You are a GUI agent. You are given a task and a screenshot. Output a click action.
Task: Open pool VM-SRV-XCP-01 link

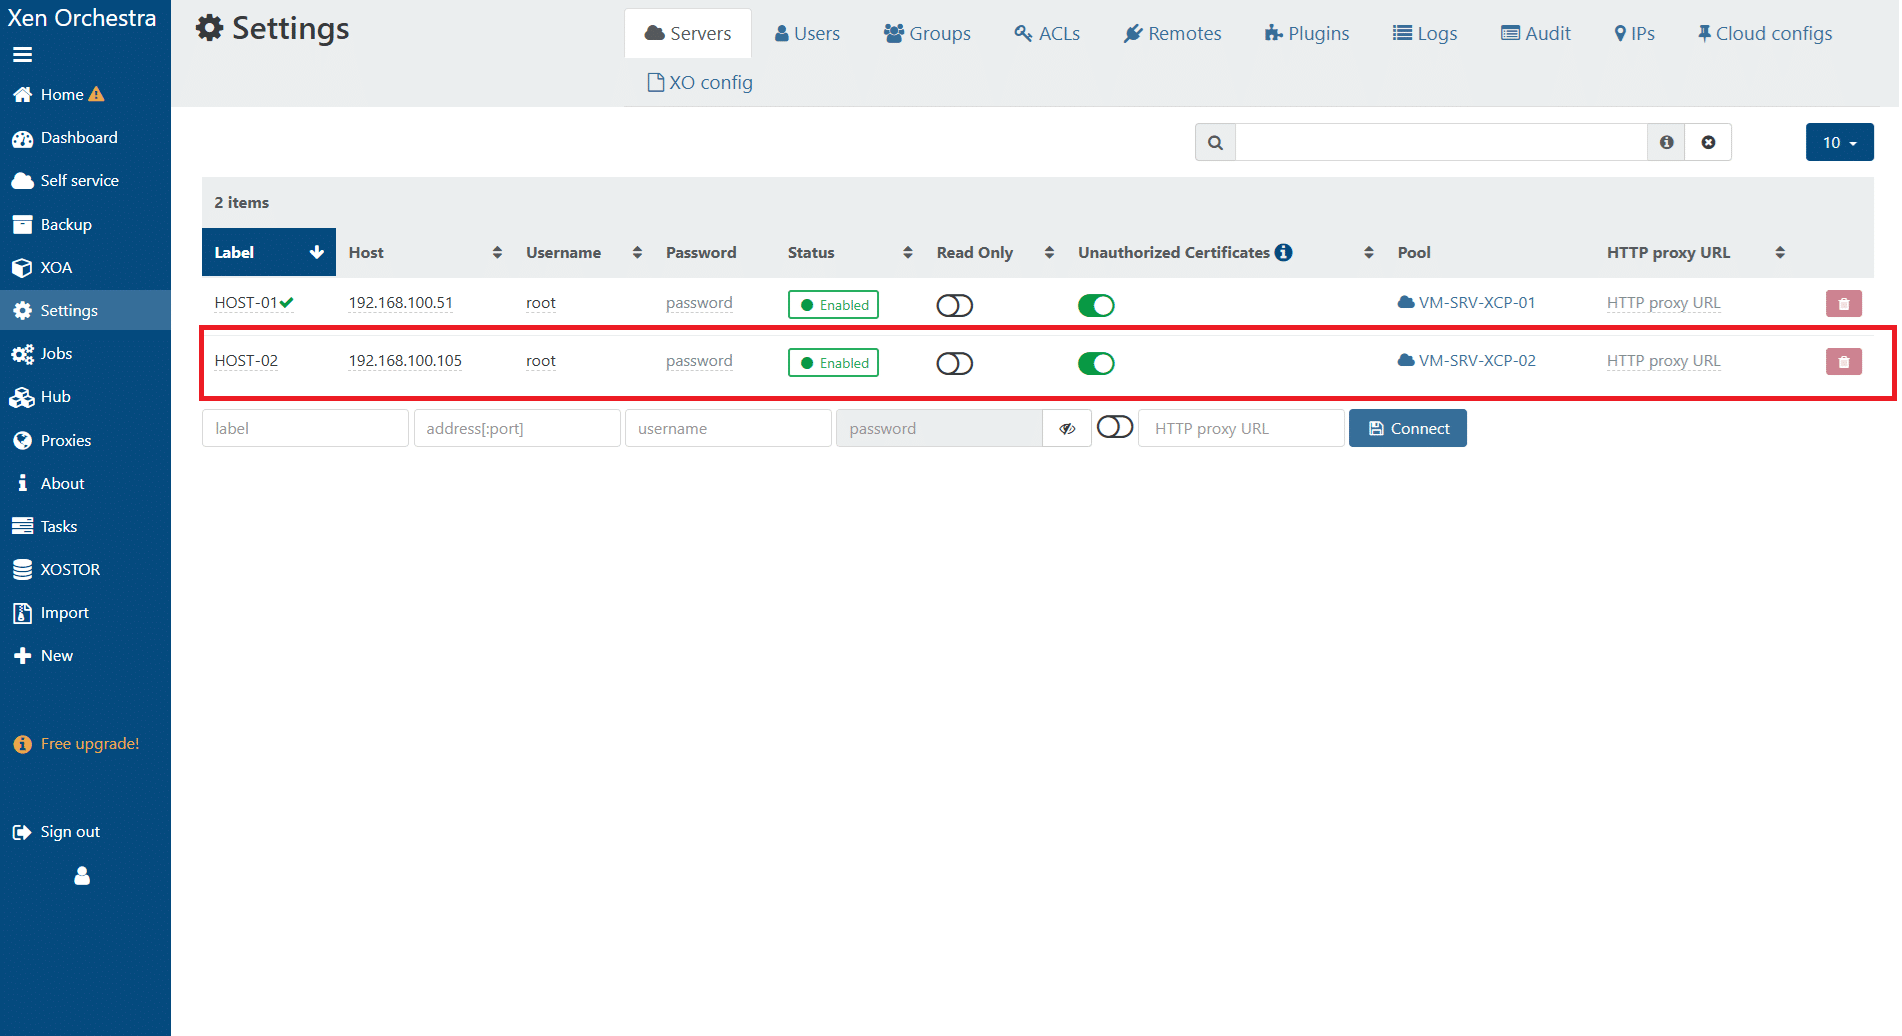pyautogui.click(x=1466, y=302)
